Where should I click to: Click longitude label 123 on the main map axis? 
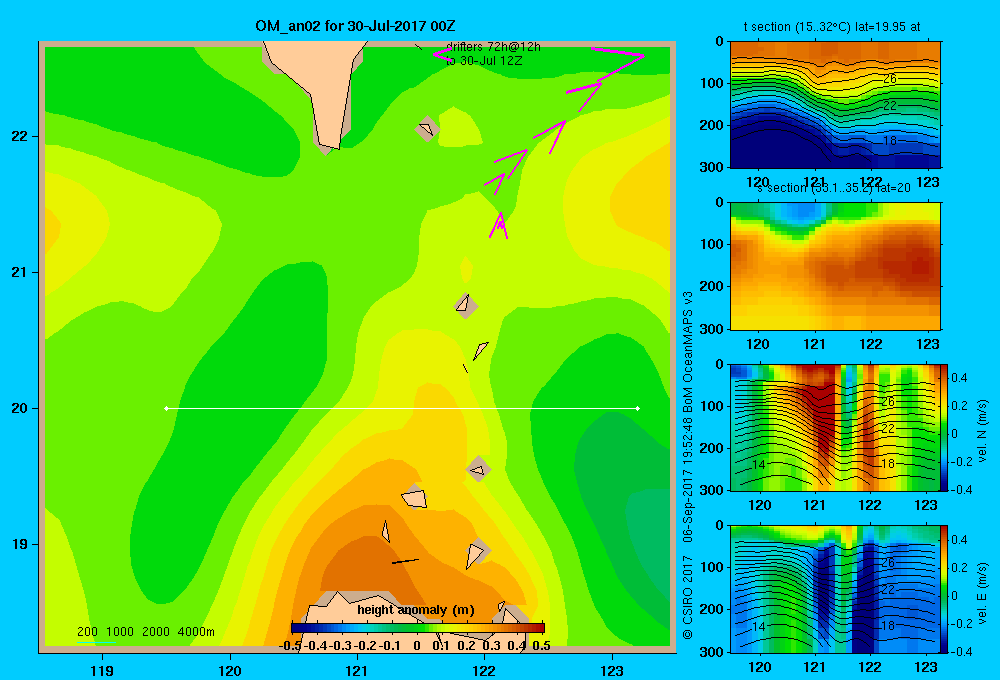pos(612,670)
